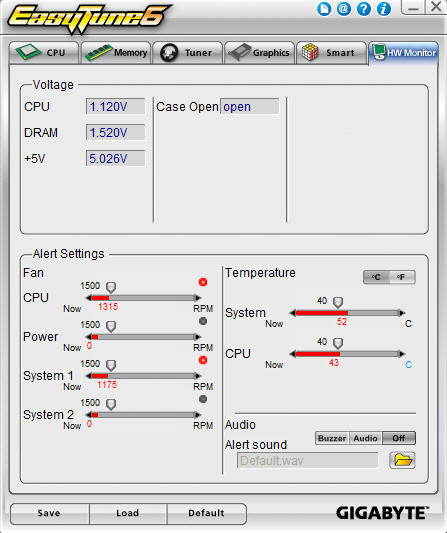Open the Tuner tab
This screenshot has width=447, height=533.
click(x=188, y=53)
